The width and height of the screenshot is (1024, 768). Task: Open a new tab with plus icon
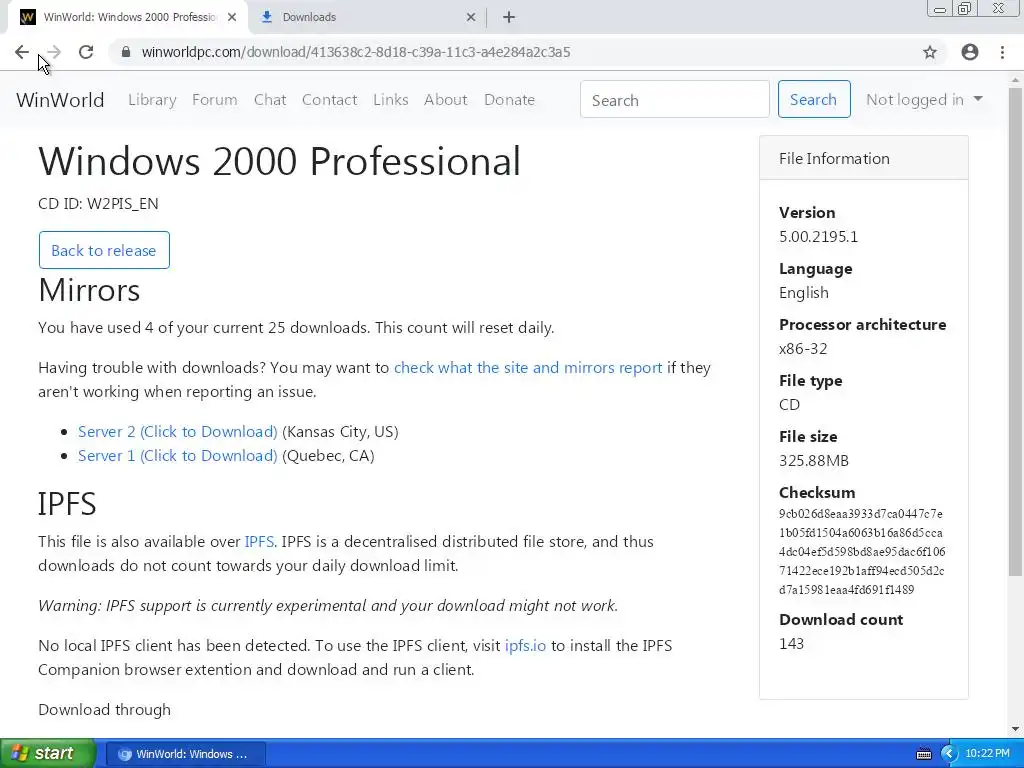coord(509,18)
